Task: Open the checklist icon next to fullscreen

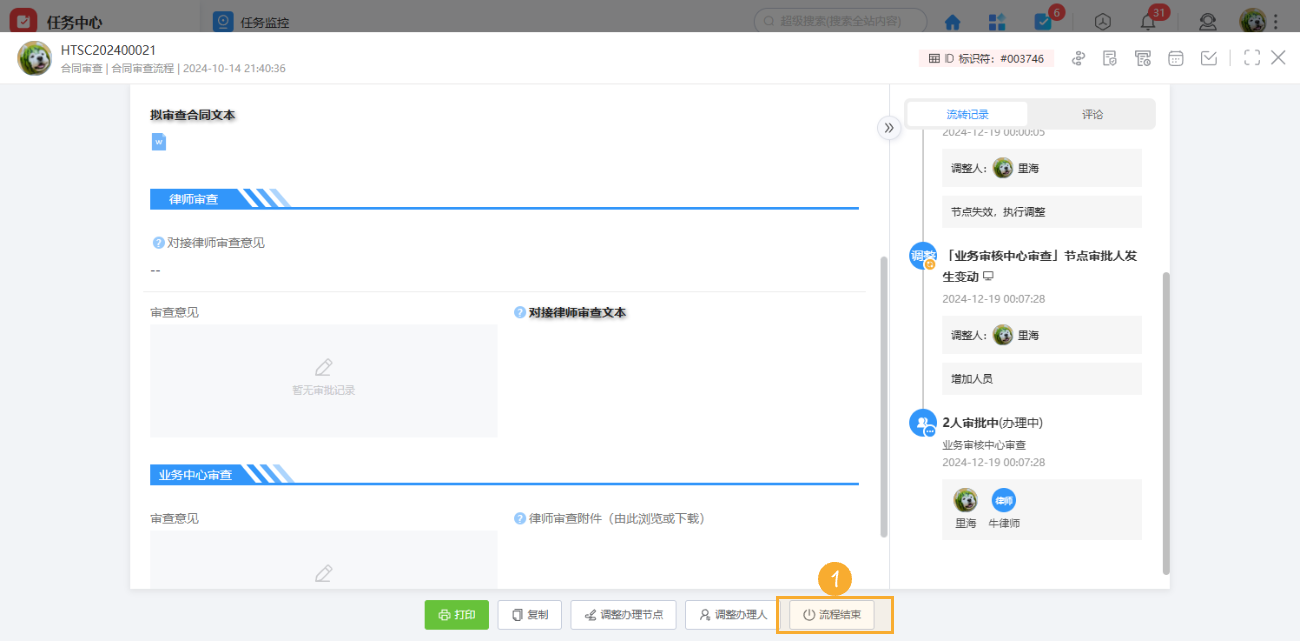Action: click(x=1208, y=58)
